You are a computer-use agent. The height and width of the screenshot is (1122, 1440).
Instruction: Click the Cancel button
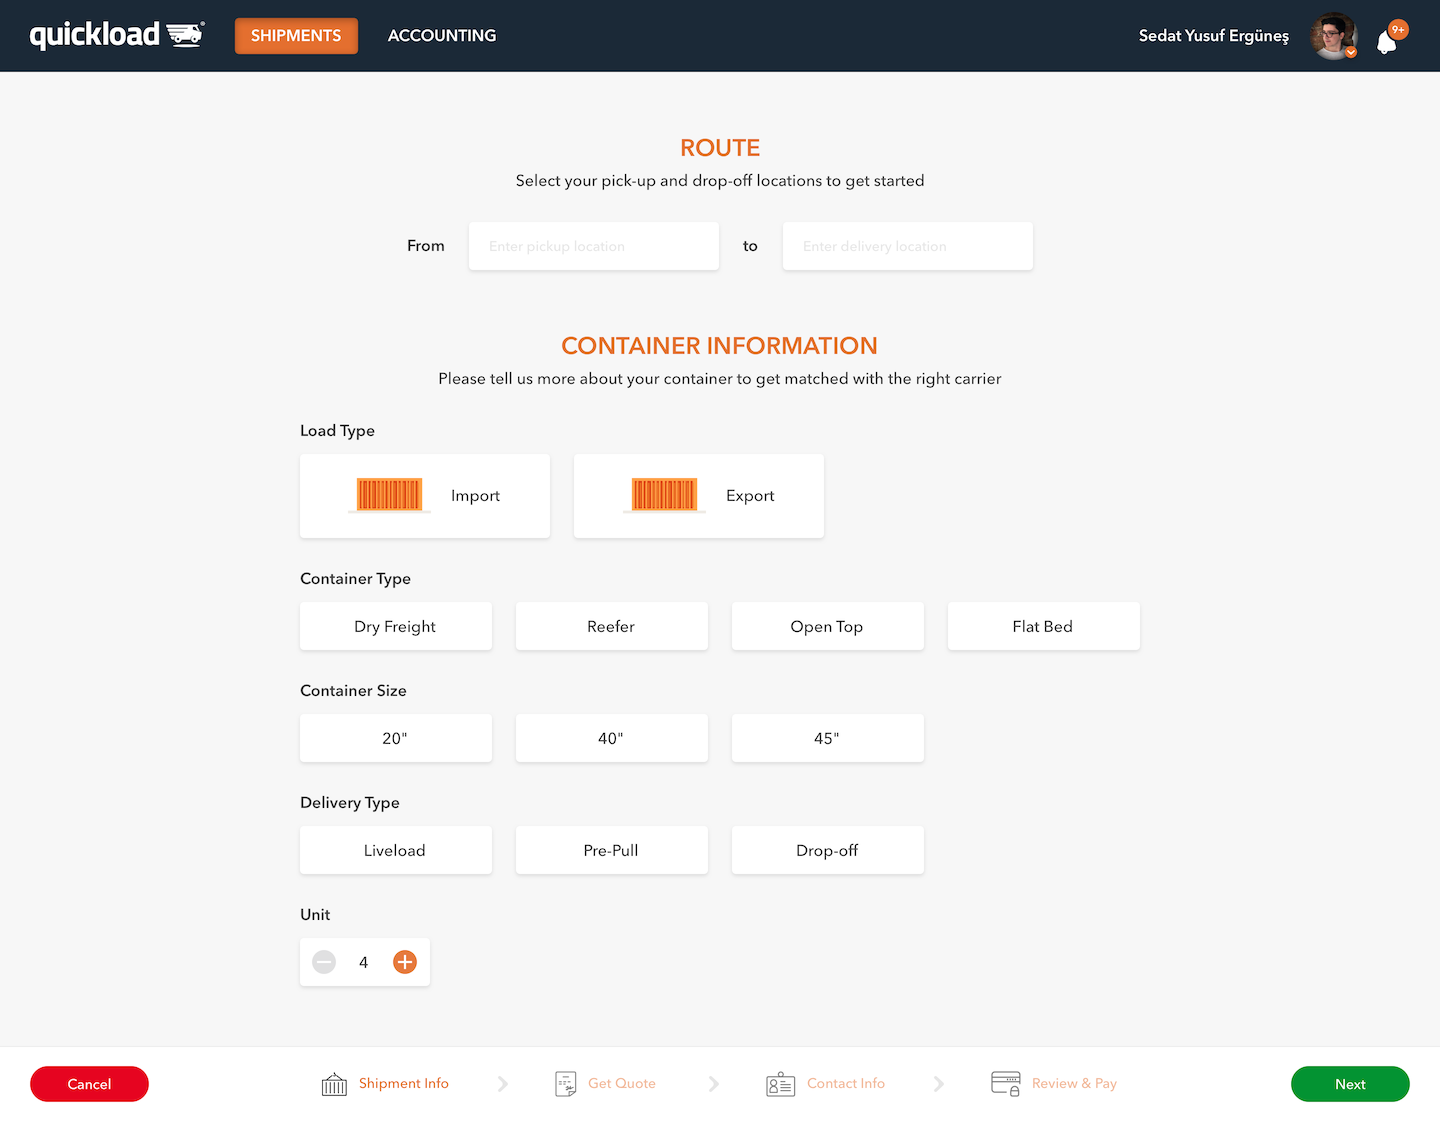point(89,1084)
